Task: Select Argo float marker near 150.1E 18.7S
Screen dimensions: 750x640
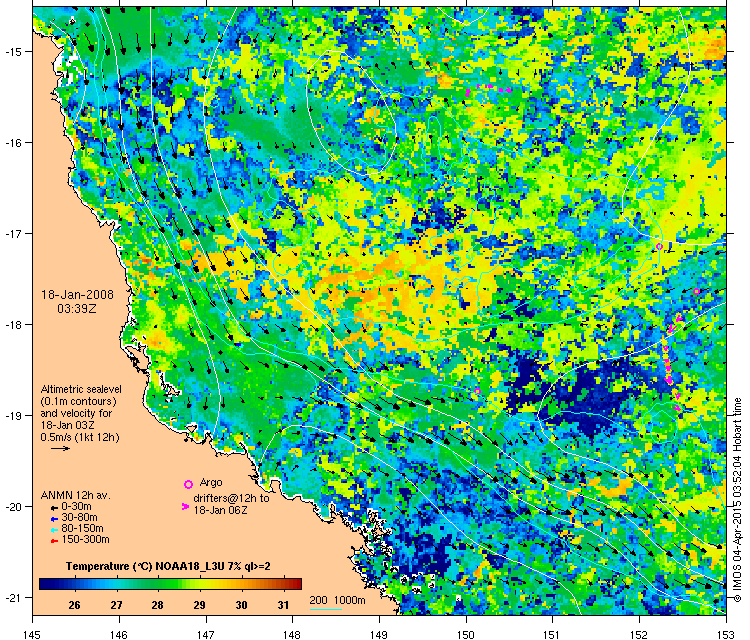Action: tap(477, 391)
